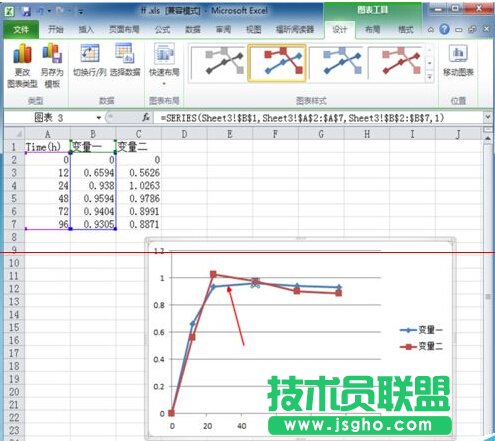Expand the formula bar using right arrow
This screenshot has height=441, width=495.
click(487, 117)
